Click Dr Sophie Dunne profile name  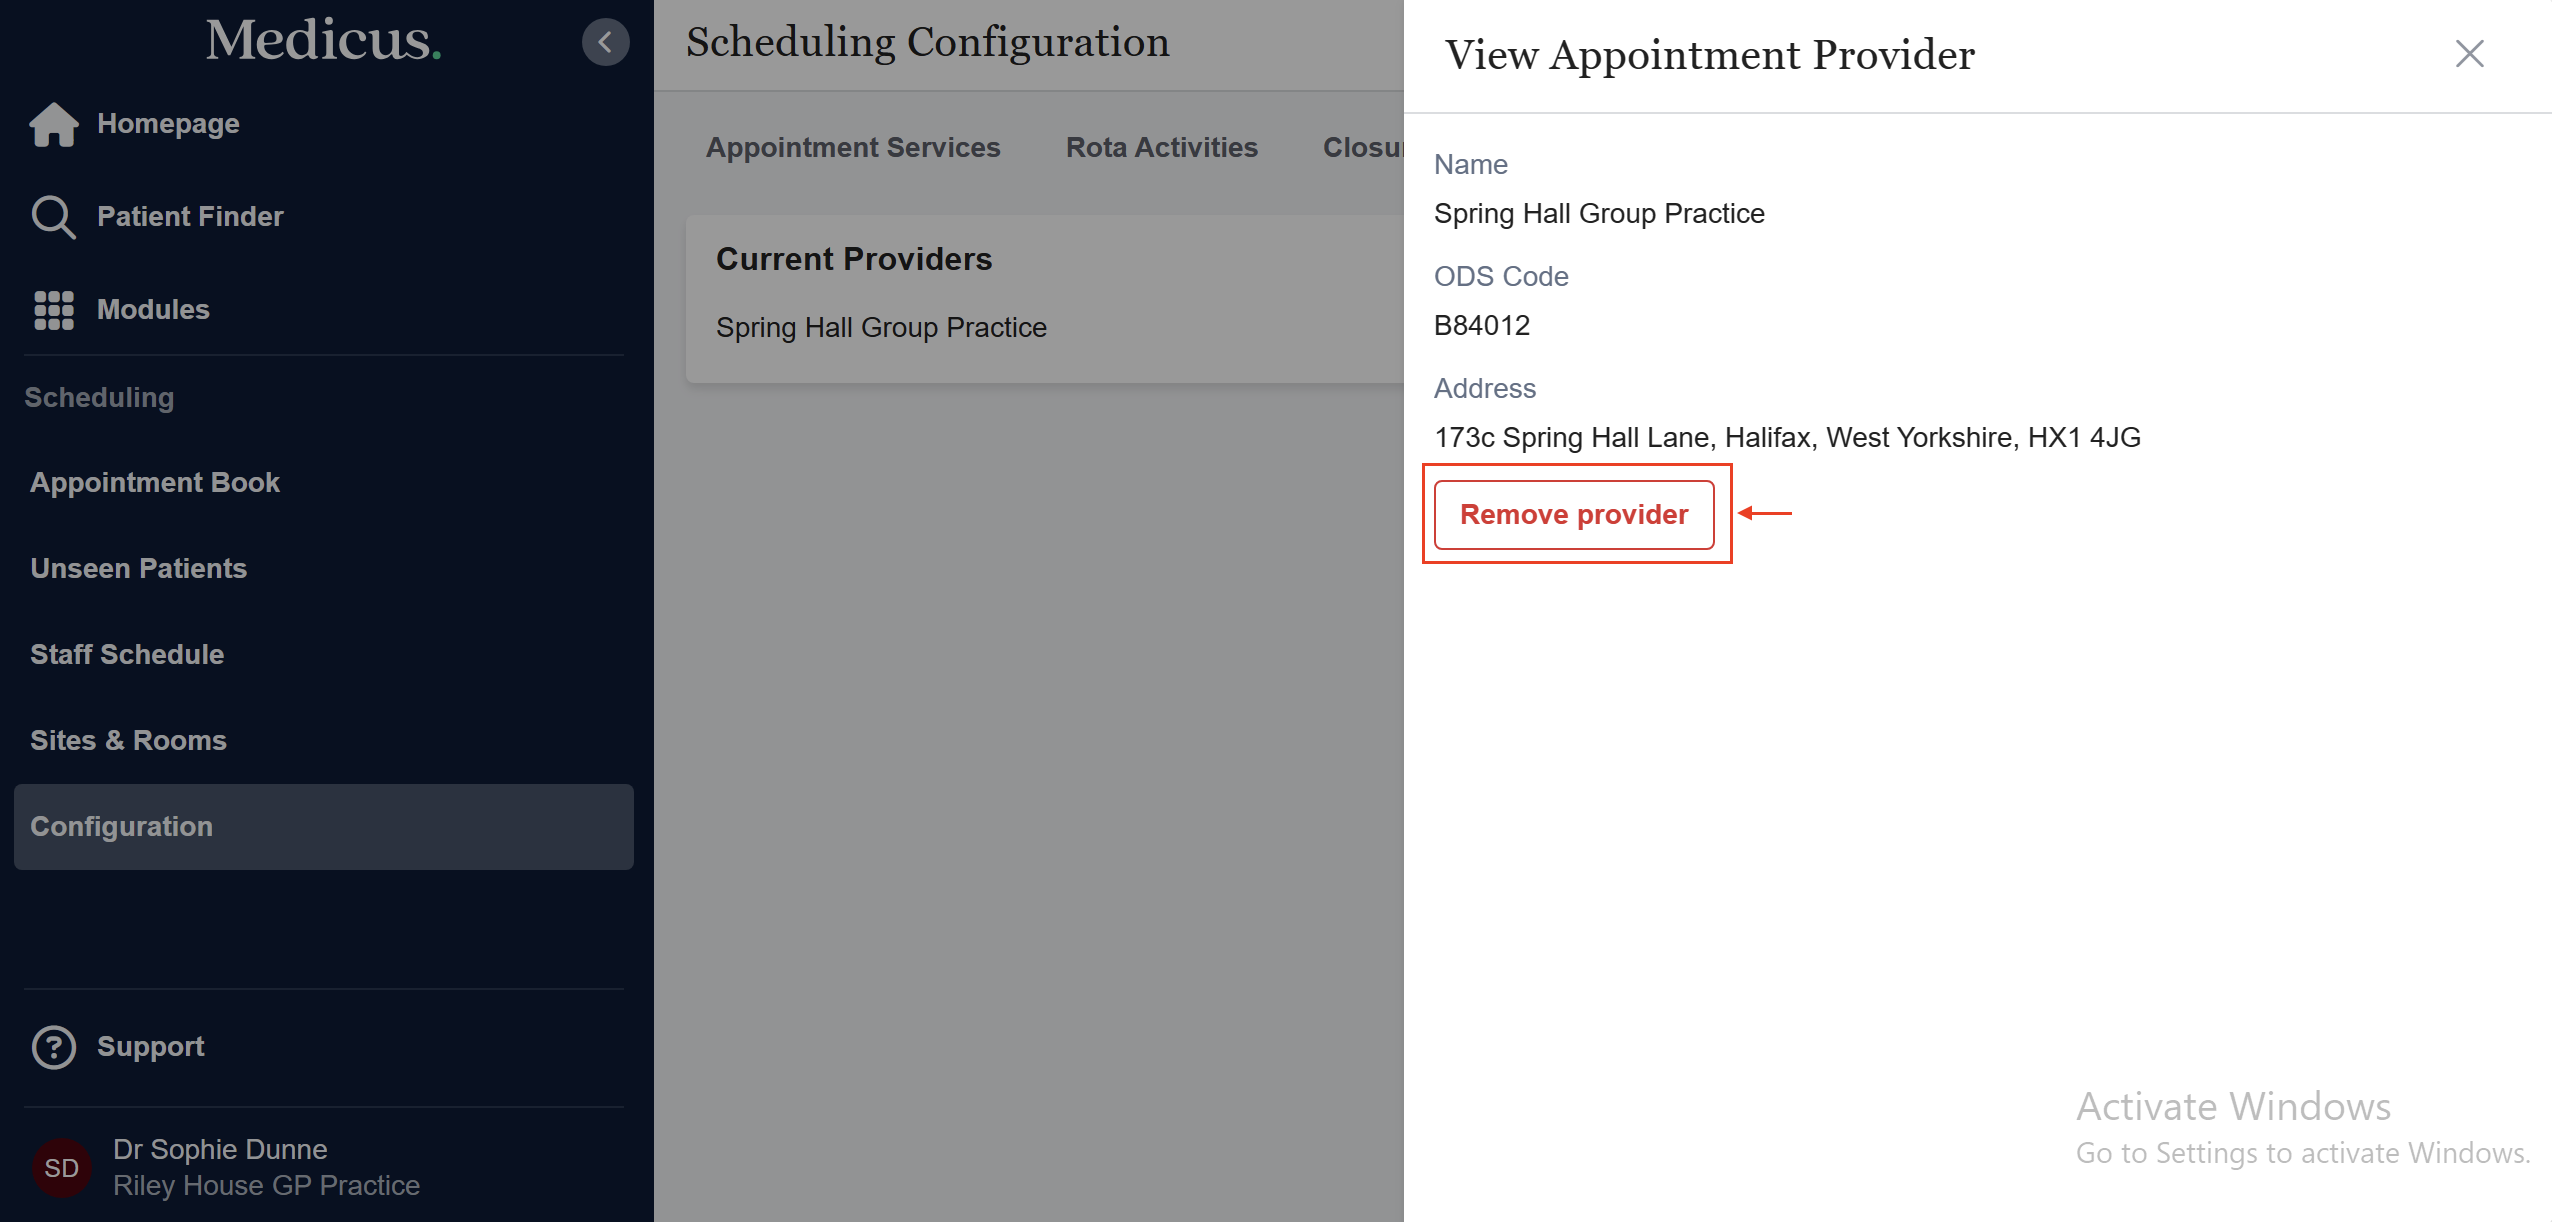point(220,1150)
